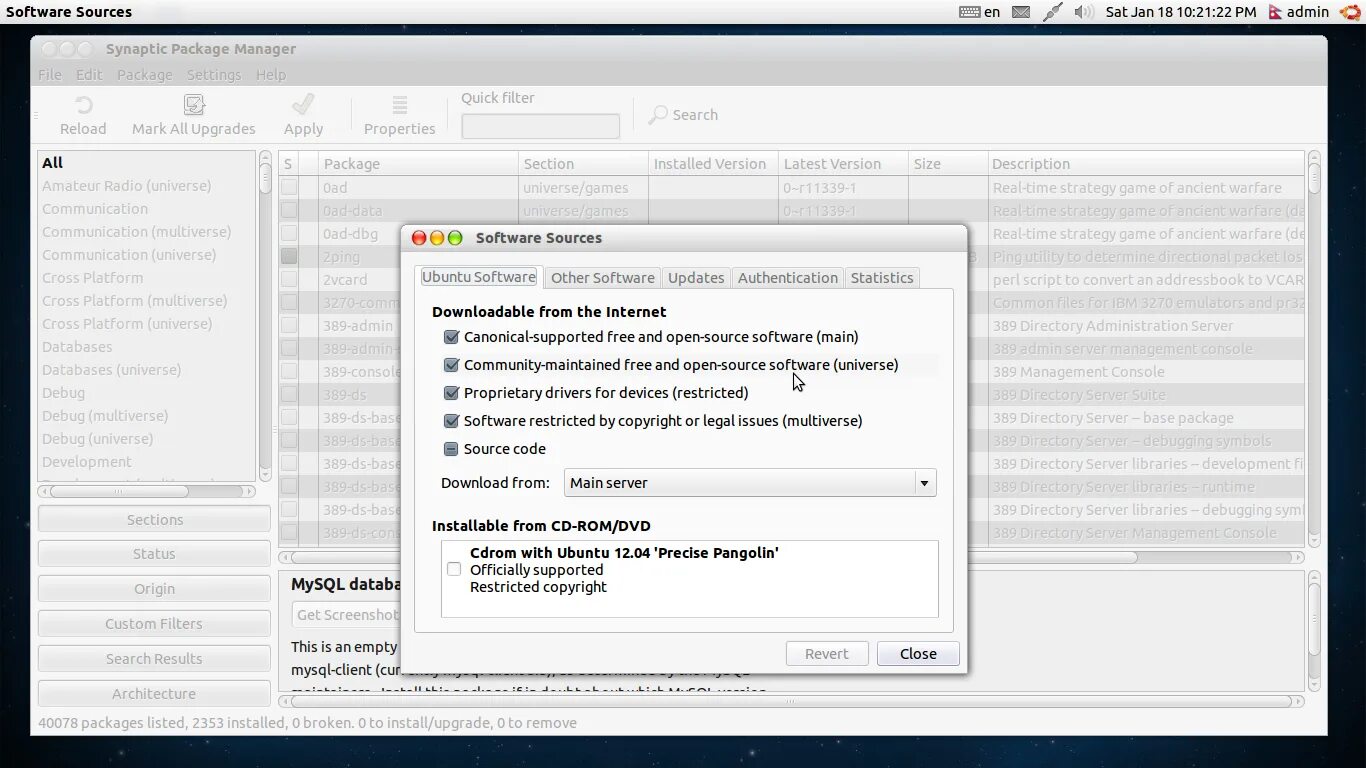Sort by Package column header
Screen dimensions: 1366x768
(x=418, y=164)
